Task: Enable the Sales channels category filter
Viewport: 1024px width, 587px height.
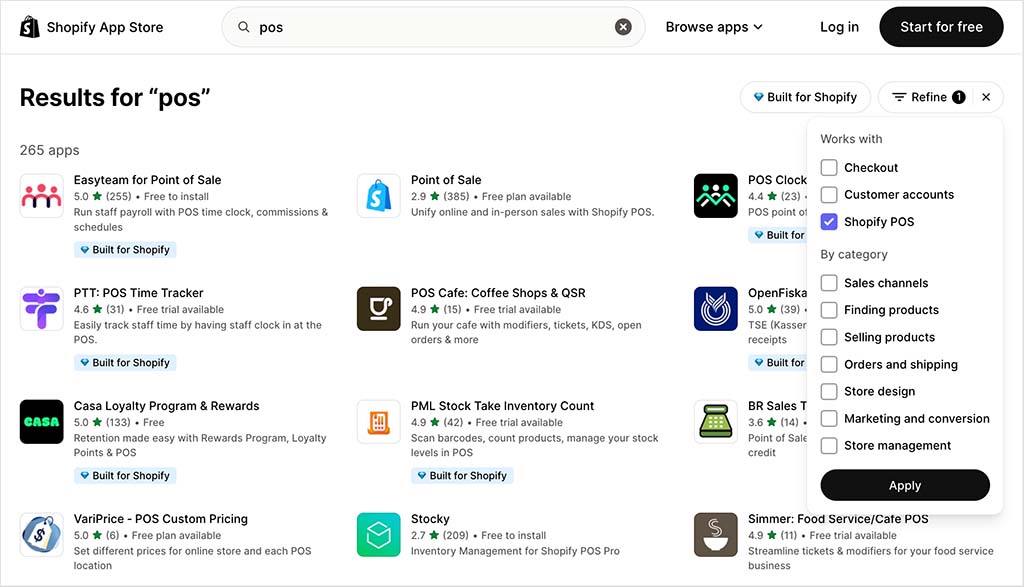Action: (x=829, y=283)
